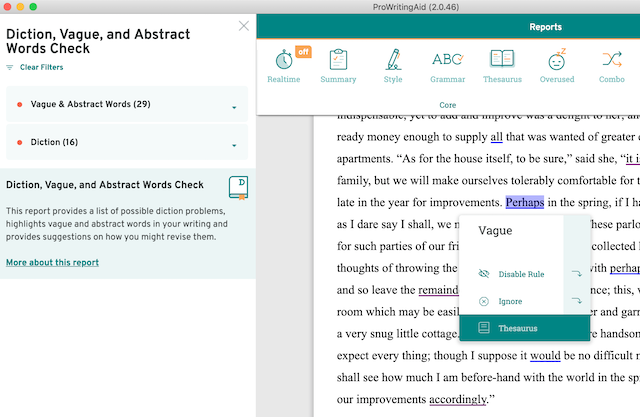Image resolution: width=640 pixels, height=417 pixels.
Task: Select the Diction (16) row
Action: tap(127, 142)
